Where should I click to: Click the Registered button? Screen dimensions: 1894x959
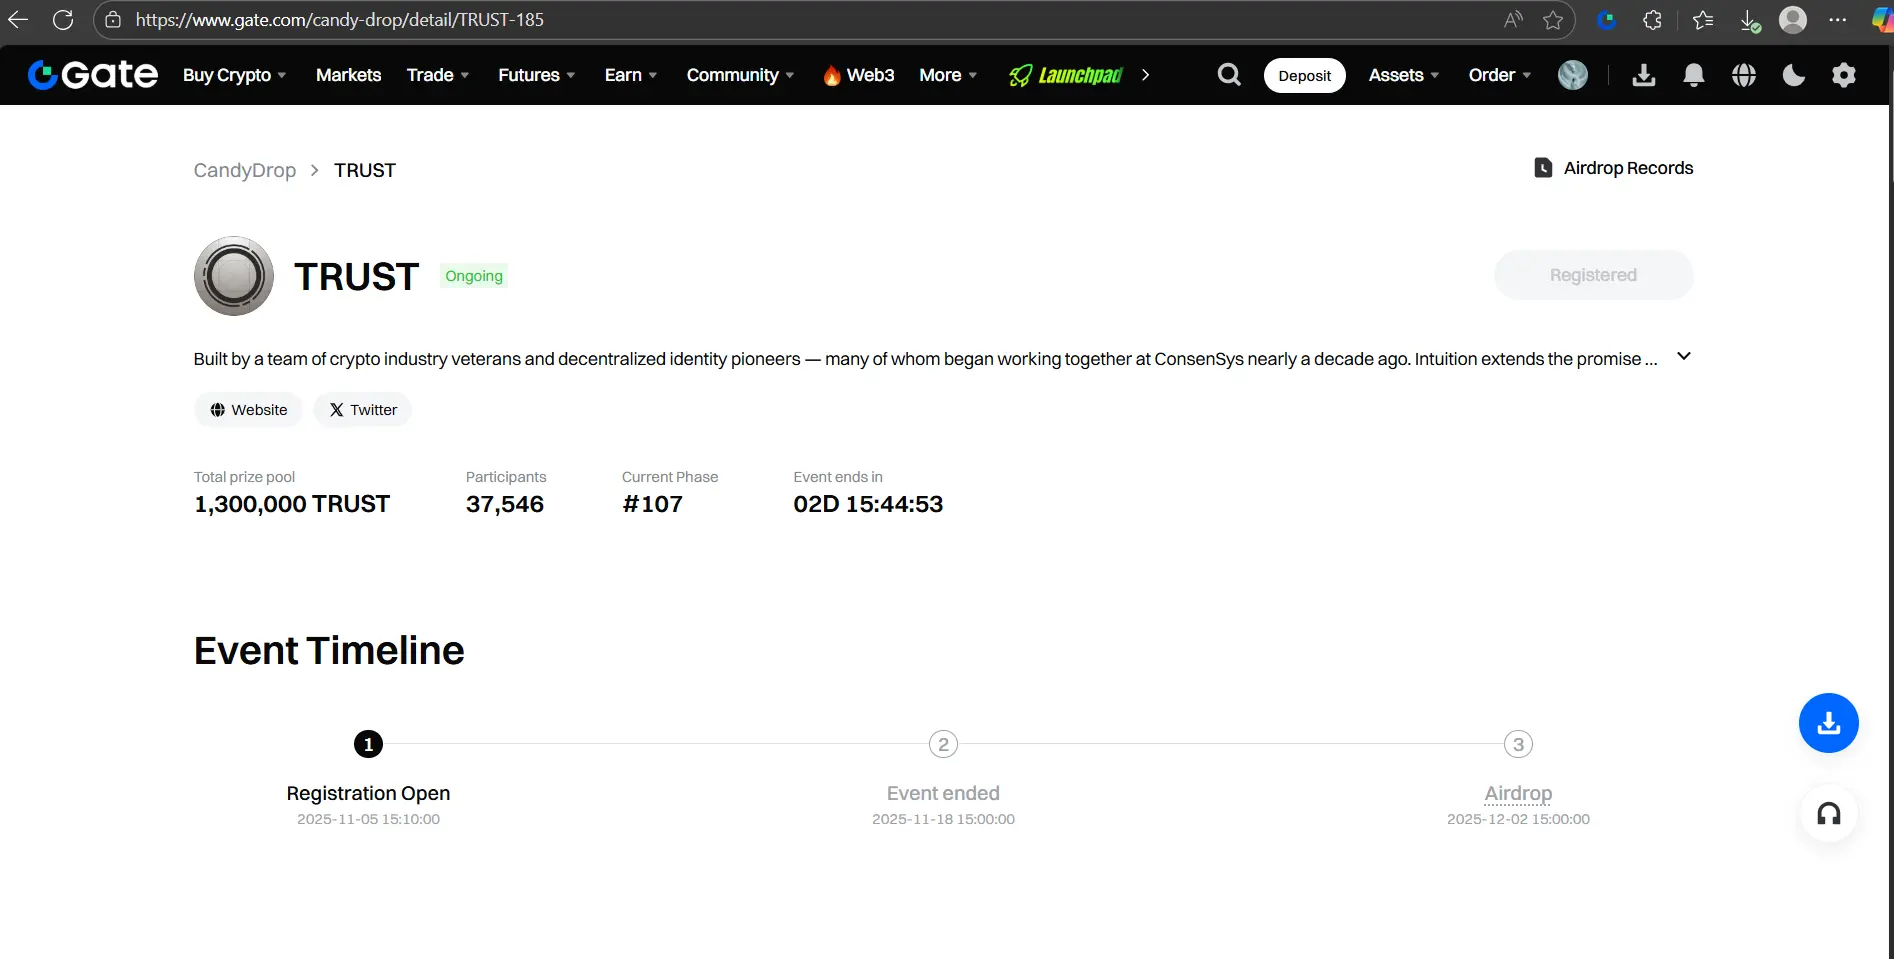(x=1594, y=275)
